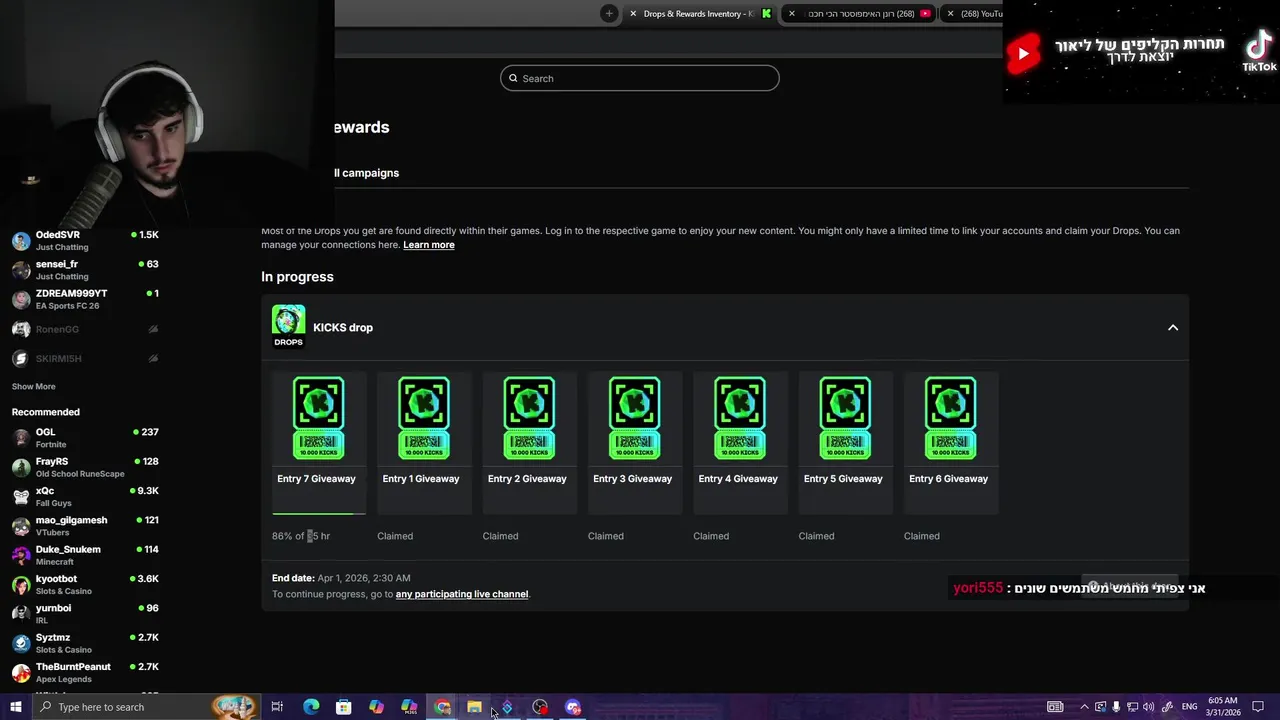Click the KICKS drop DROPS icon
The image size is (1280, 720).
tap(288, 326)
